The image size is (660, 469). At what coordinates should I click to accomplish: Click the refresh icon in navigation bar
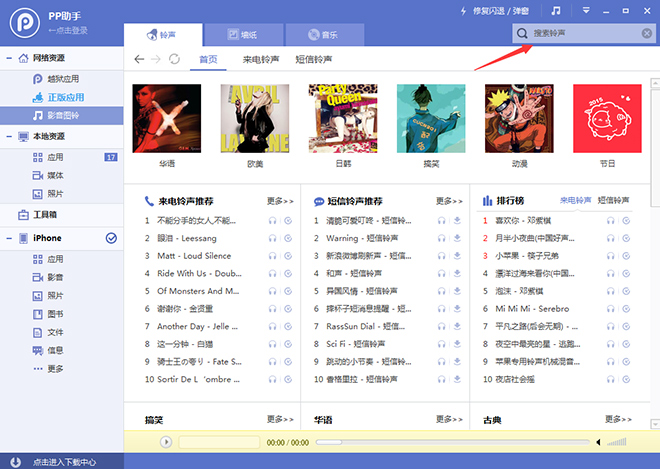[x=175, y=60]
